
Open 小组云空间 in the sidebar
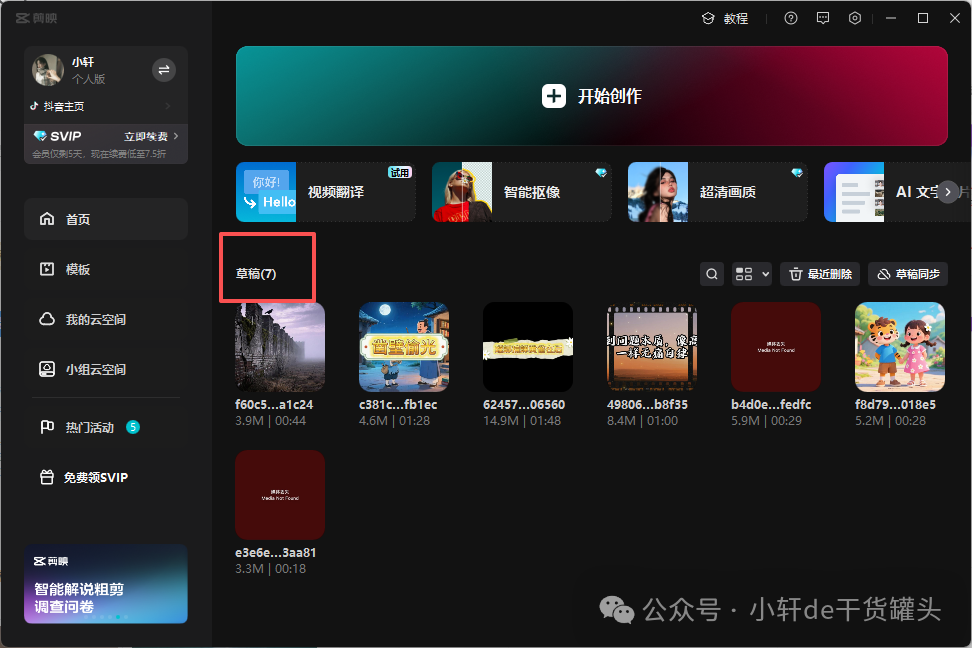(106, 370)
